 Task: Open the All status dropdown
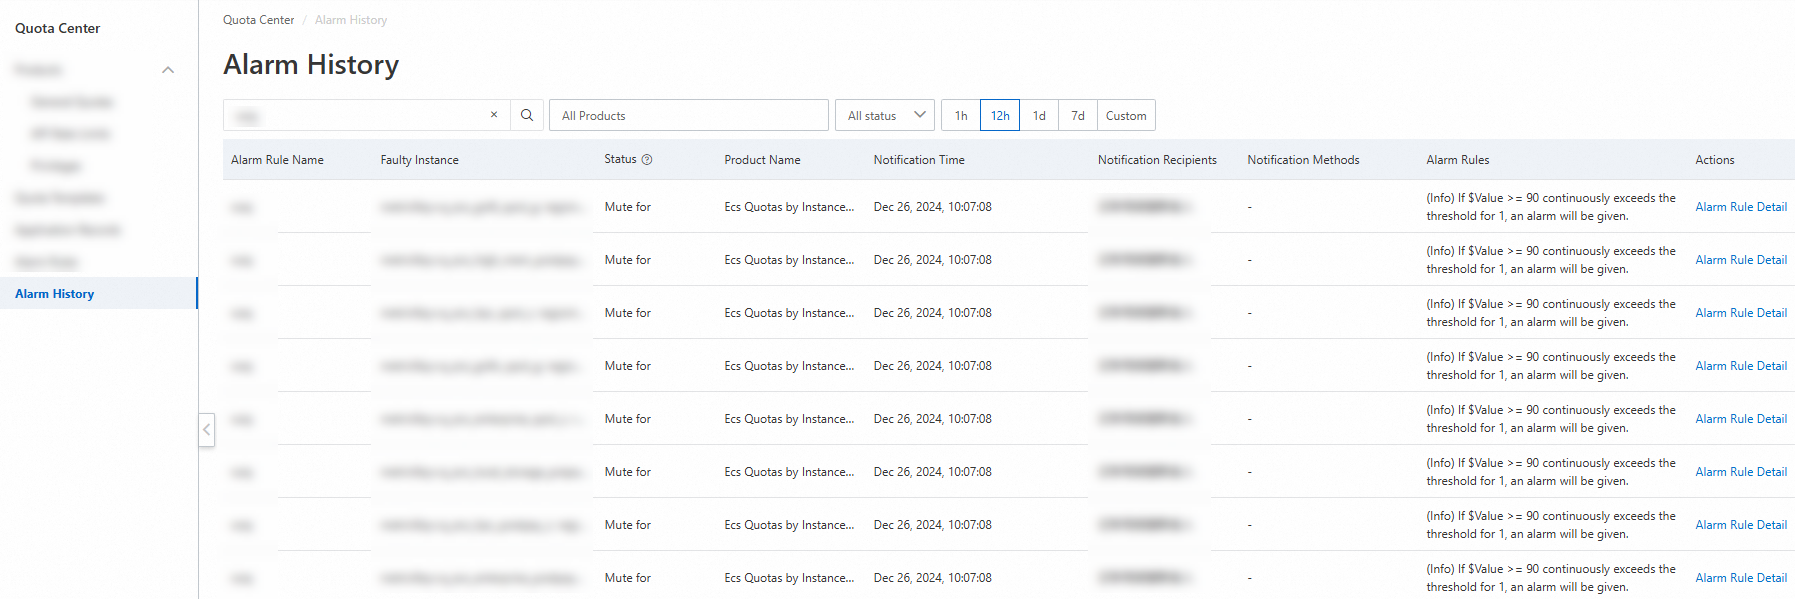885,115
